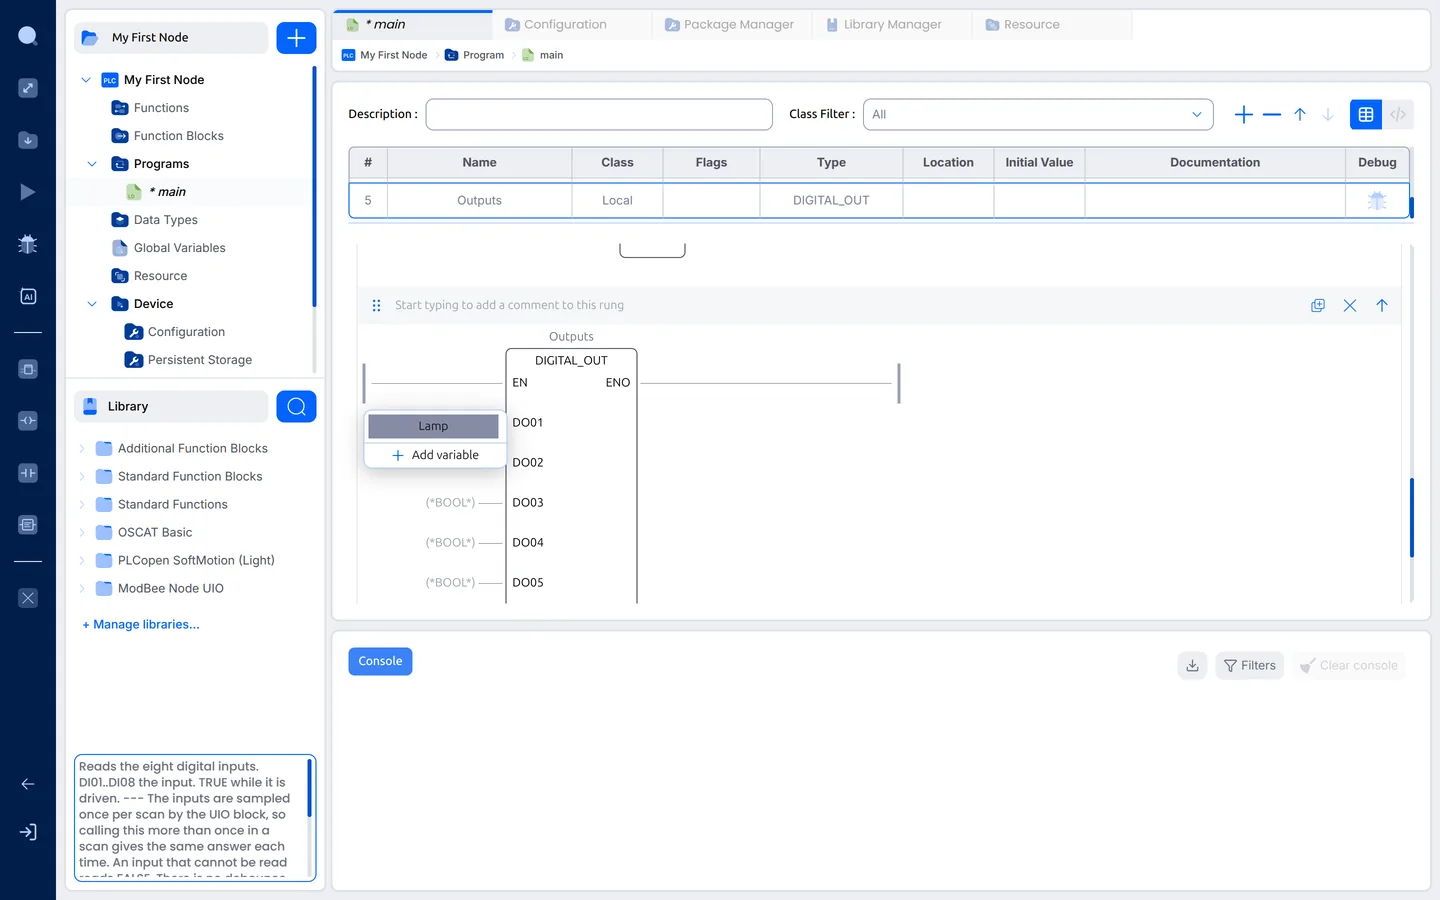Click the expand arrows icon in the sidebar
The height and width of the screenshot is (900, 1440).
28,88
